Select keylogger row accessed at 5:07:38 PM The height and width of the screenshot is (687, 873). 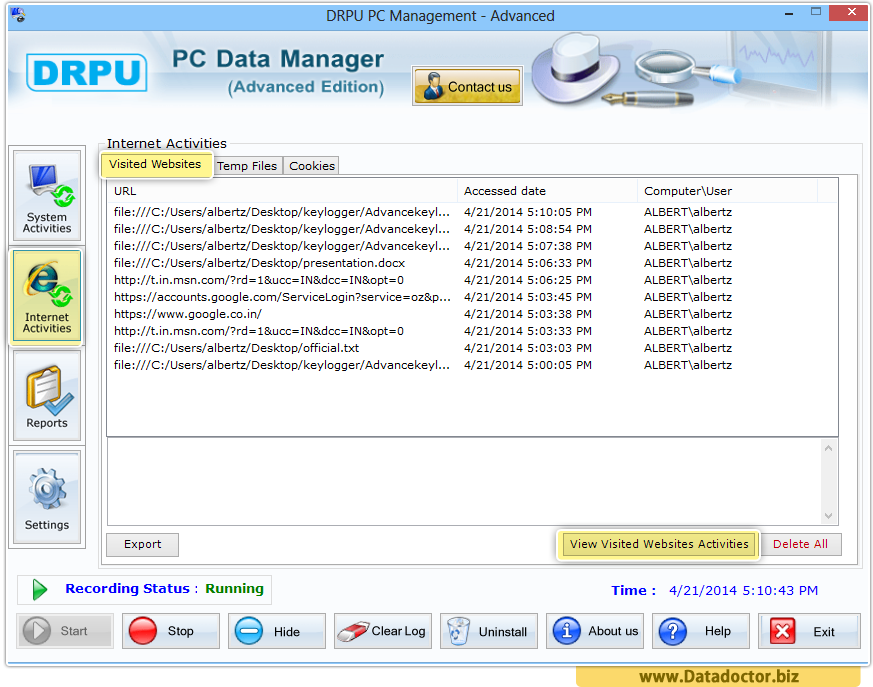coord(472,246)
